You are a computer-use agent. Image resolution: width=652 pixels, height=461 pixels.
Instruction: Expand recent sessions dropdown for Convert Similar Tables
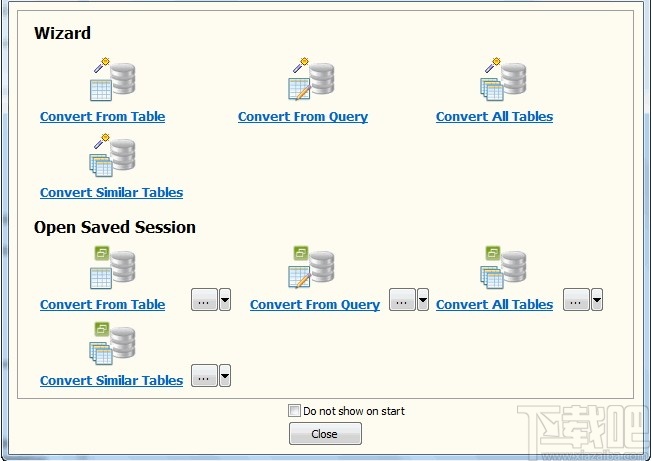point(225,376)
